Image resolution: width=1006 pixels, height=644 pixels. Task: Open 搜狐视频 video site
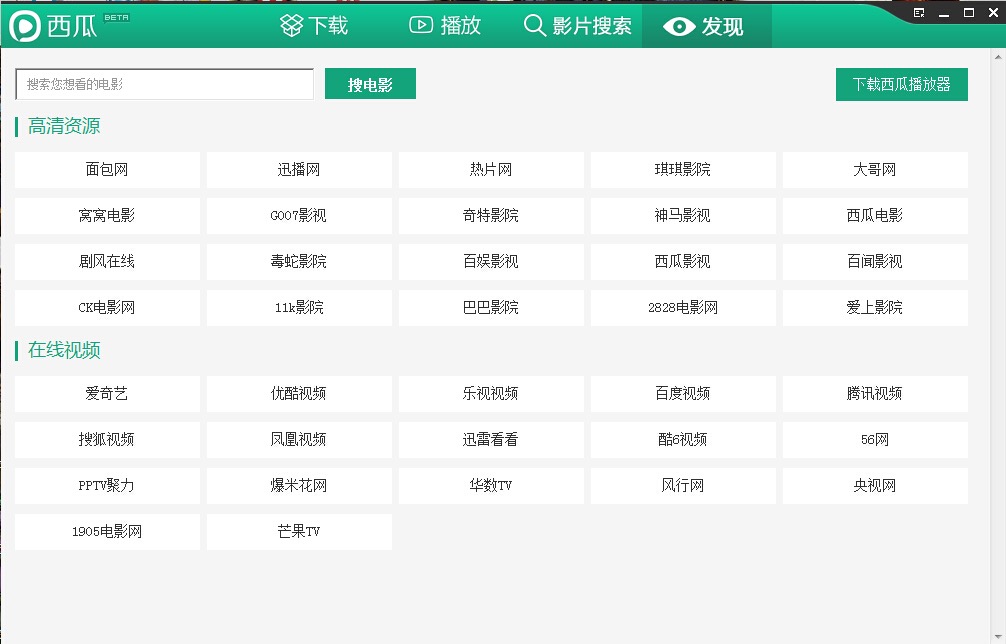pos(107,440)
